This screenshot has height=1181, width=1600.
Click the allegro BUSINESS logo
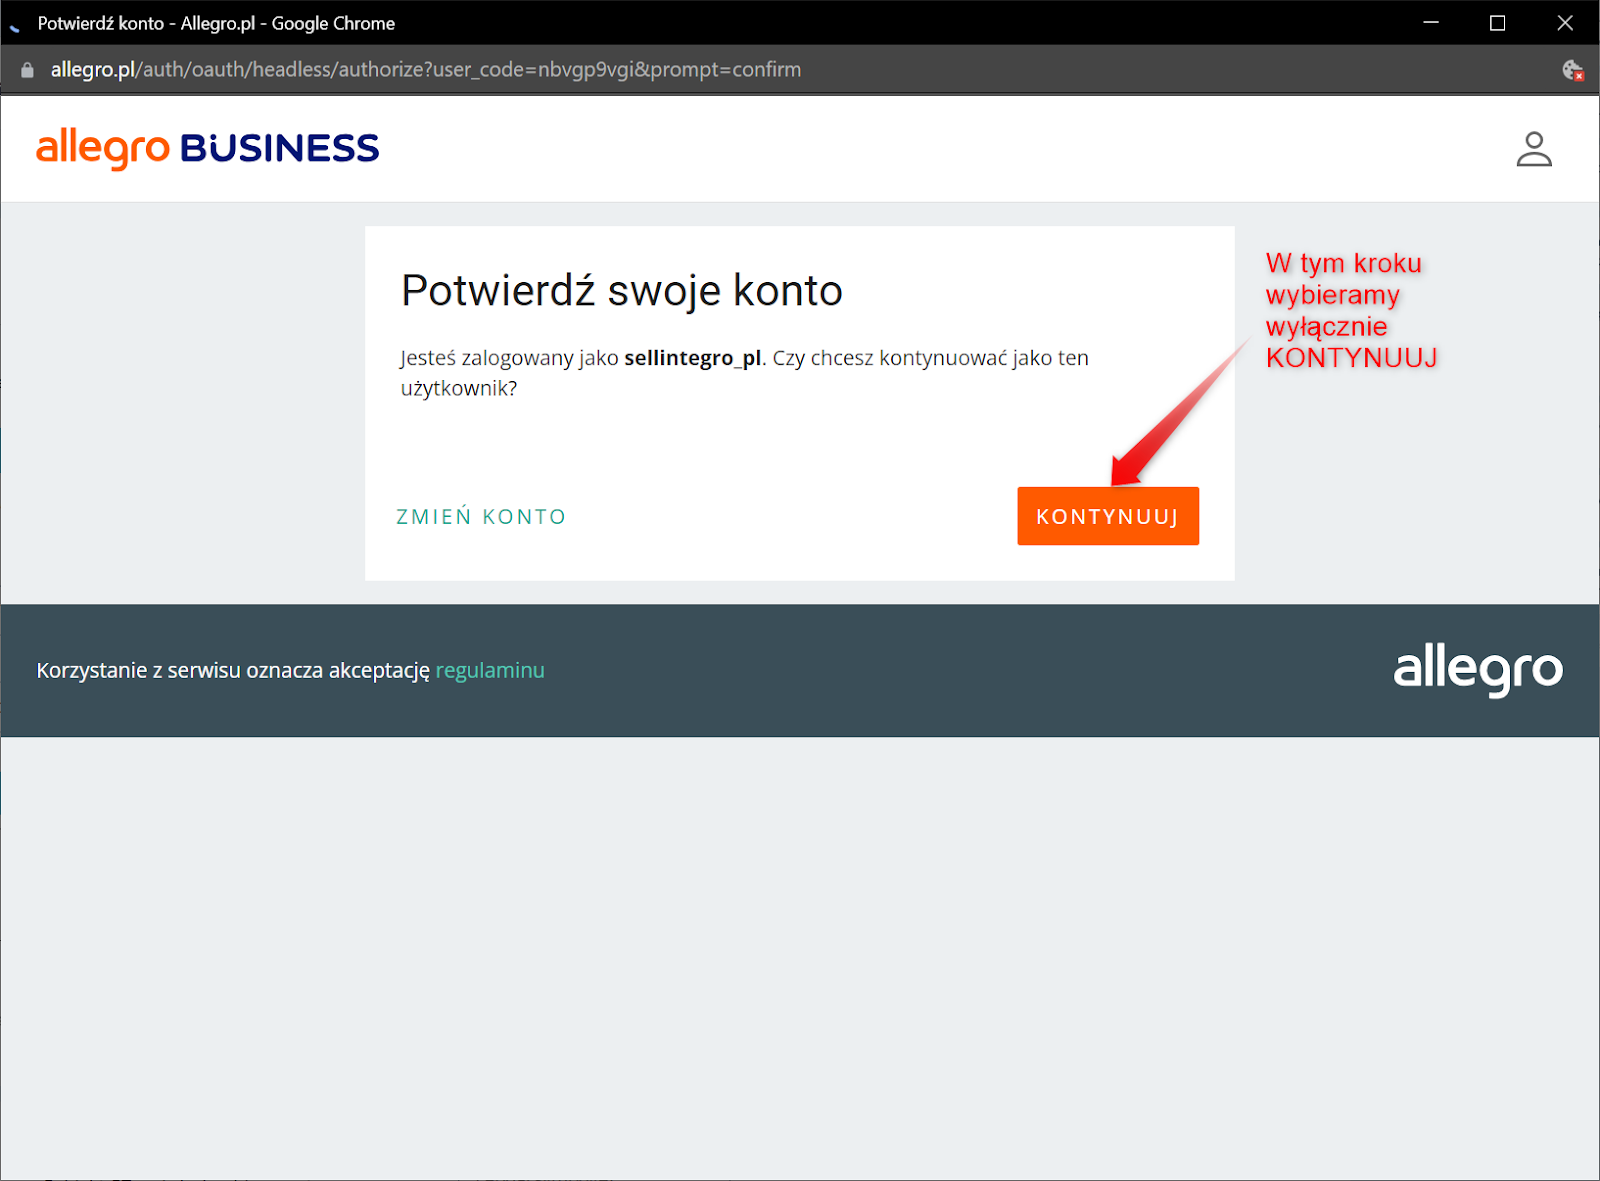(208, 148)
